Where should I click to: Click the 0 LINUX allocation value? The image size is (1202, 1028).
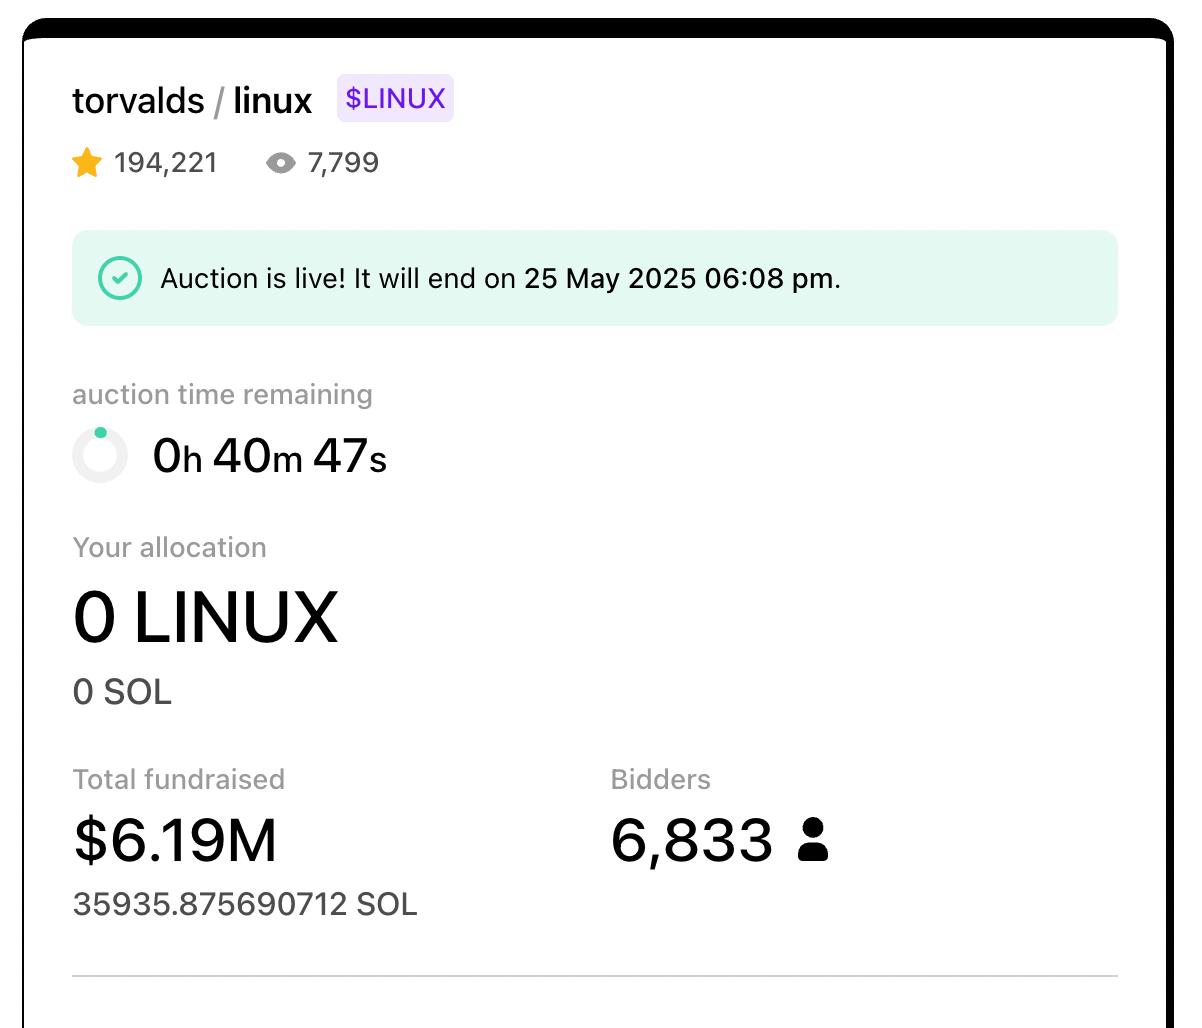click(206, 617)
